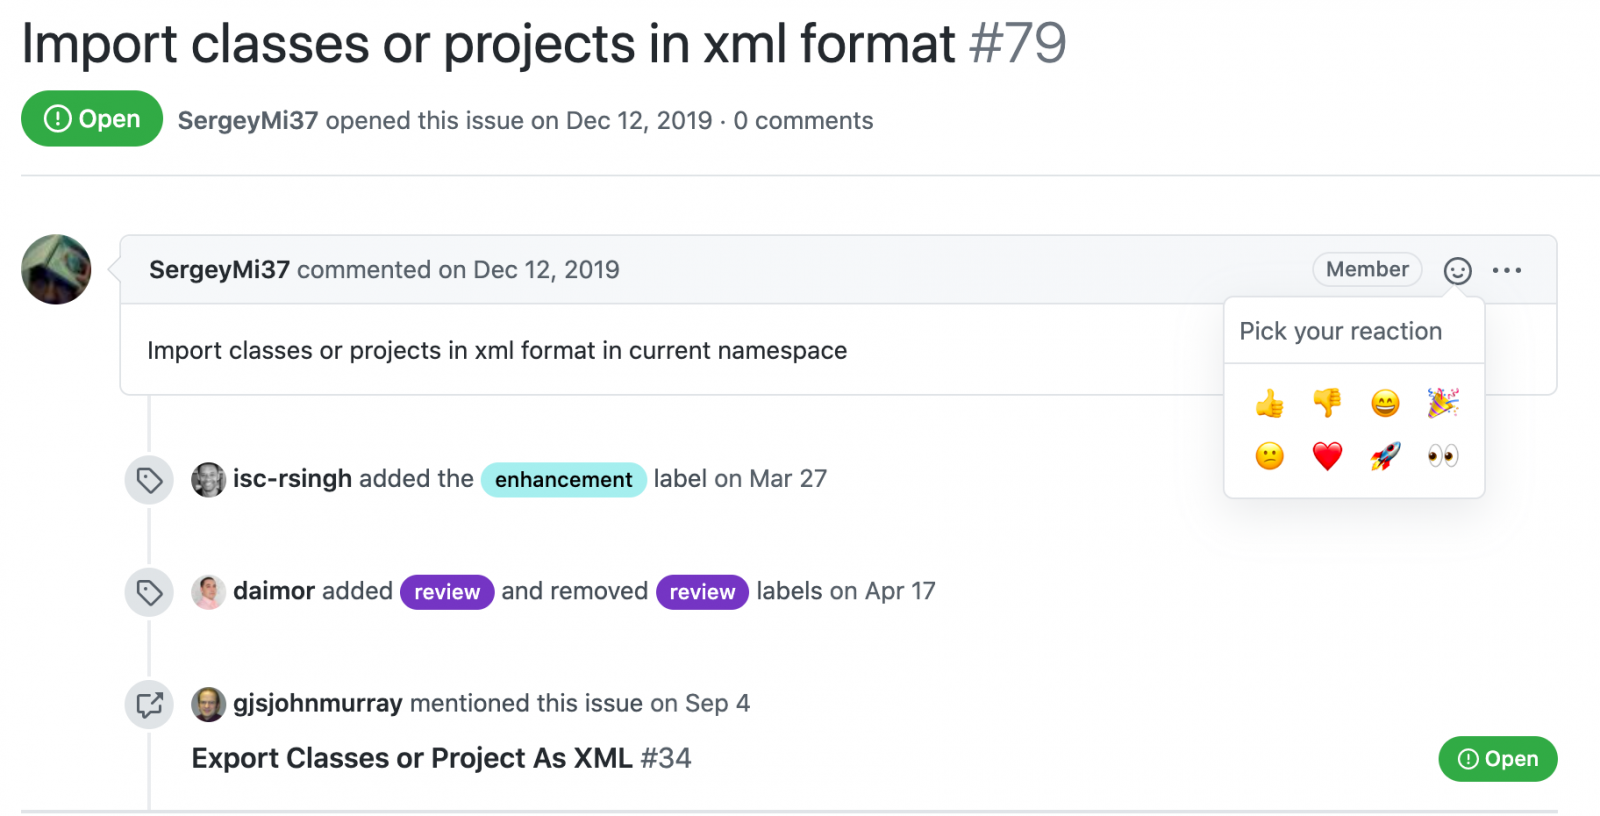Click the Member badge
This screenshot has width=1600, height=816.
coord(1367,269)
